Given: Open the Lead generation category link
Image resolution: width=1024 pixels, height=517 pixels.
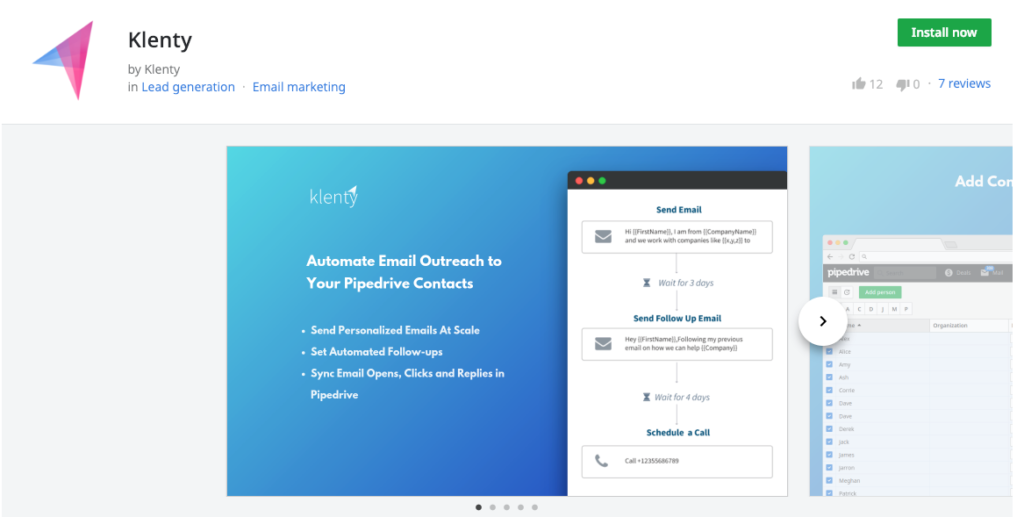Looking at the screenshot, I should (x=188, y=87).
